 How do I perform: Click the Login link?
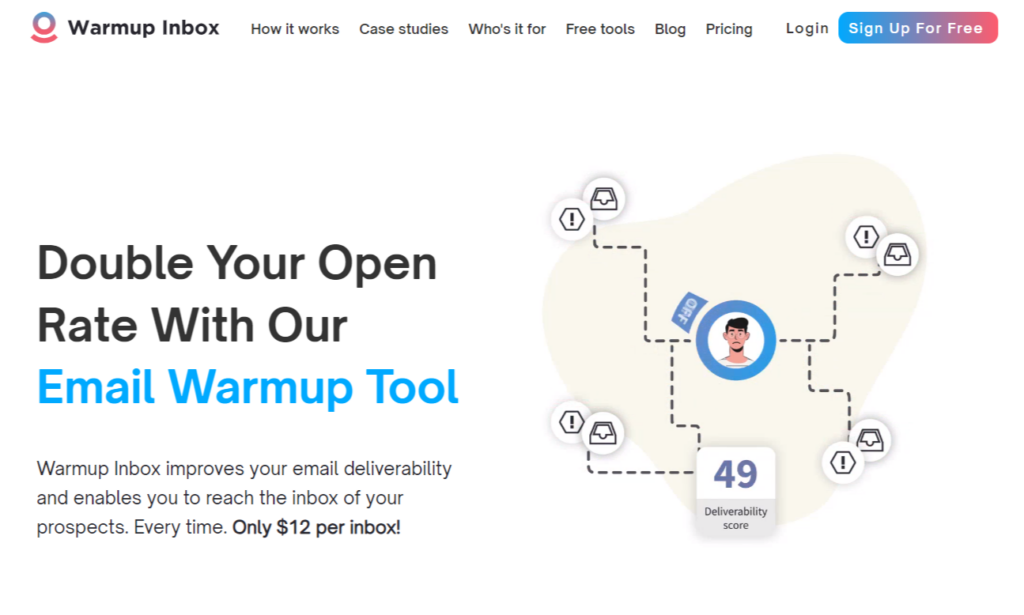807,28
